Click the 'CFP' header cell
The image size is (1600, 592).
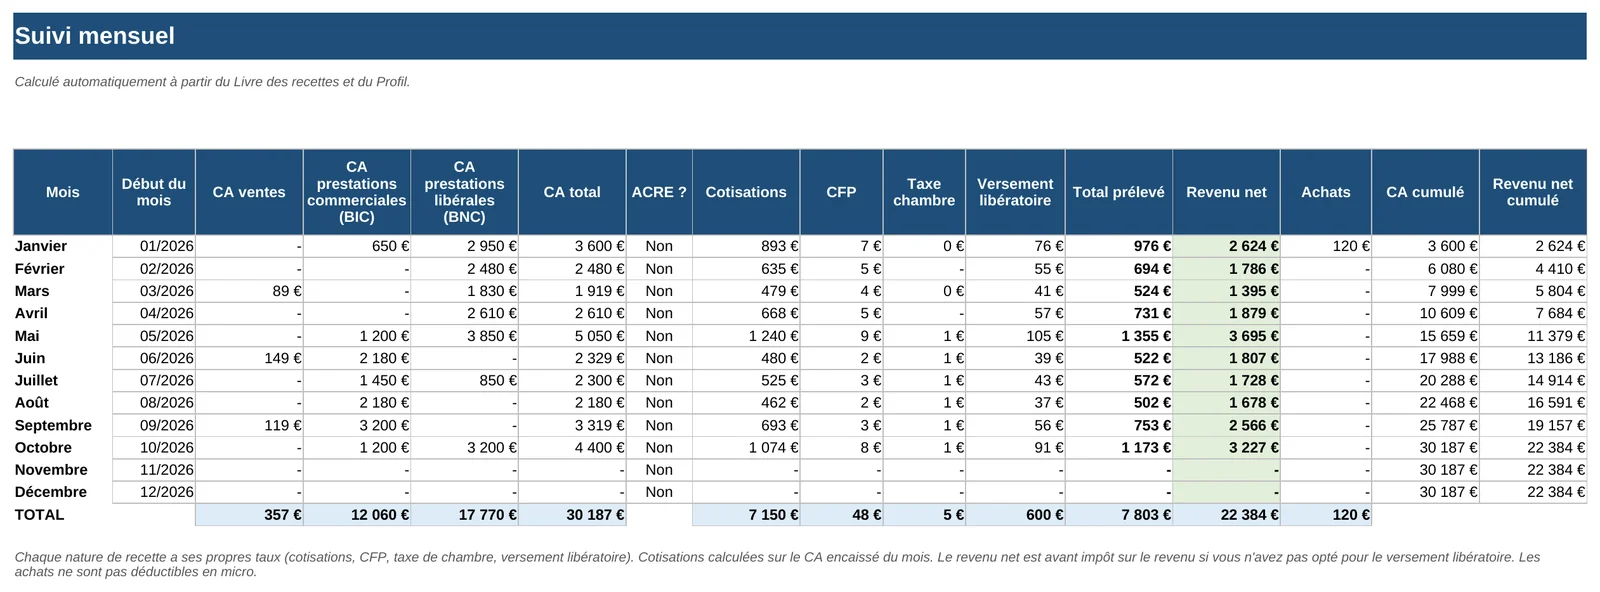tap(842, 192)
